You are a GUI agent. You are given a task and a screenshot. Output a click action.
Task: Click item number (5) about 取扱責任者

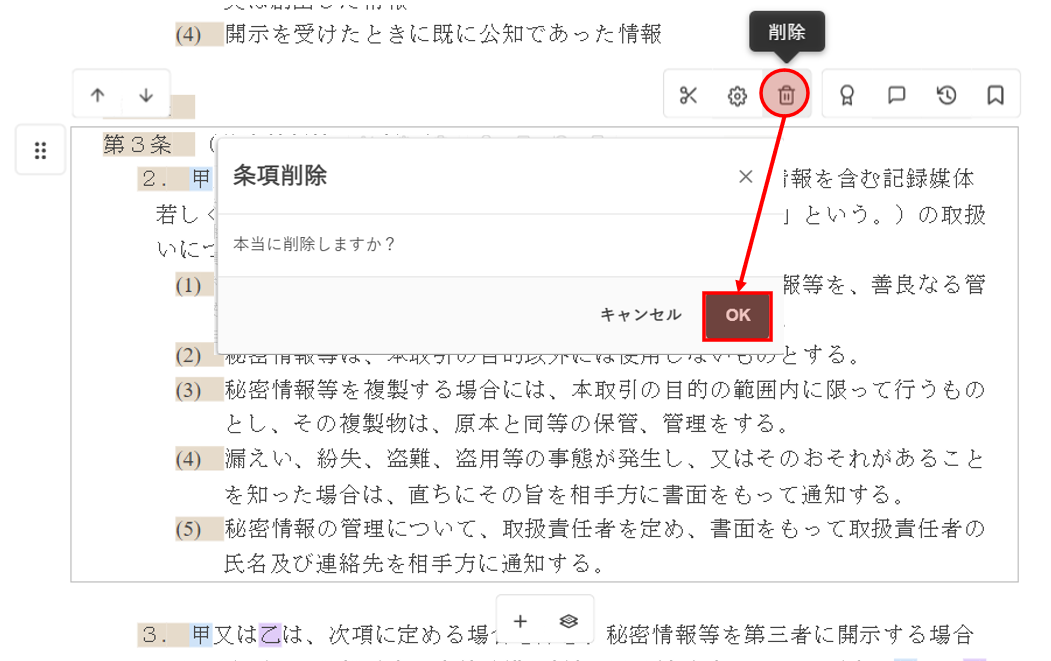tap(189, 529)
